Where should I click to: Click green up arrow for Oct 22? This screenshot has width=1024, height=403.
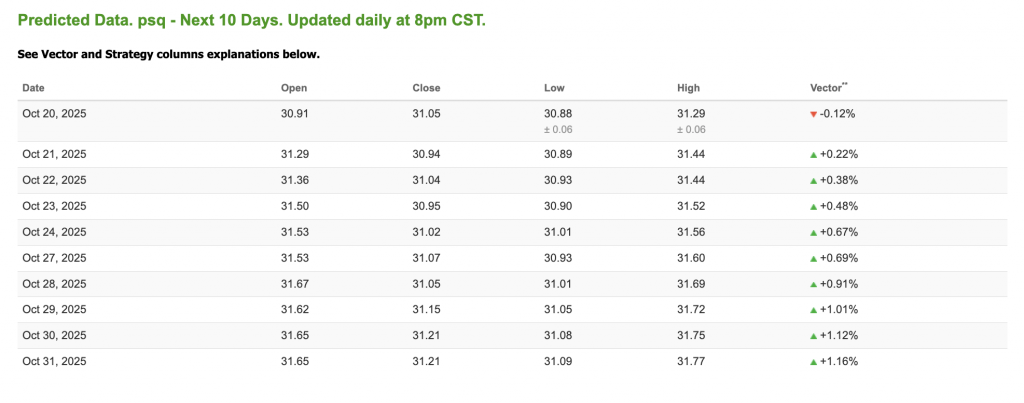coord(813,180)
